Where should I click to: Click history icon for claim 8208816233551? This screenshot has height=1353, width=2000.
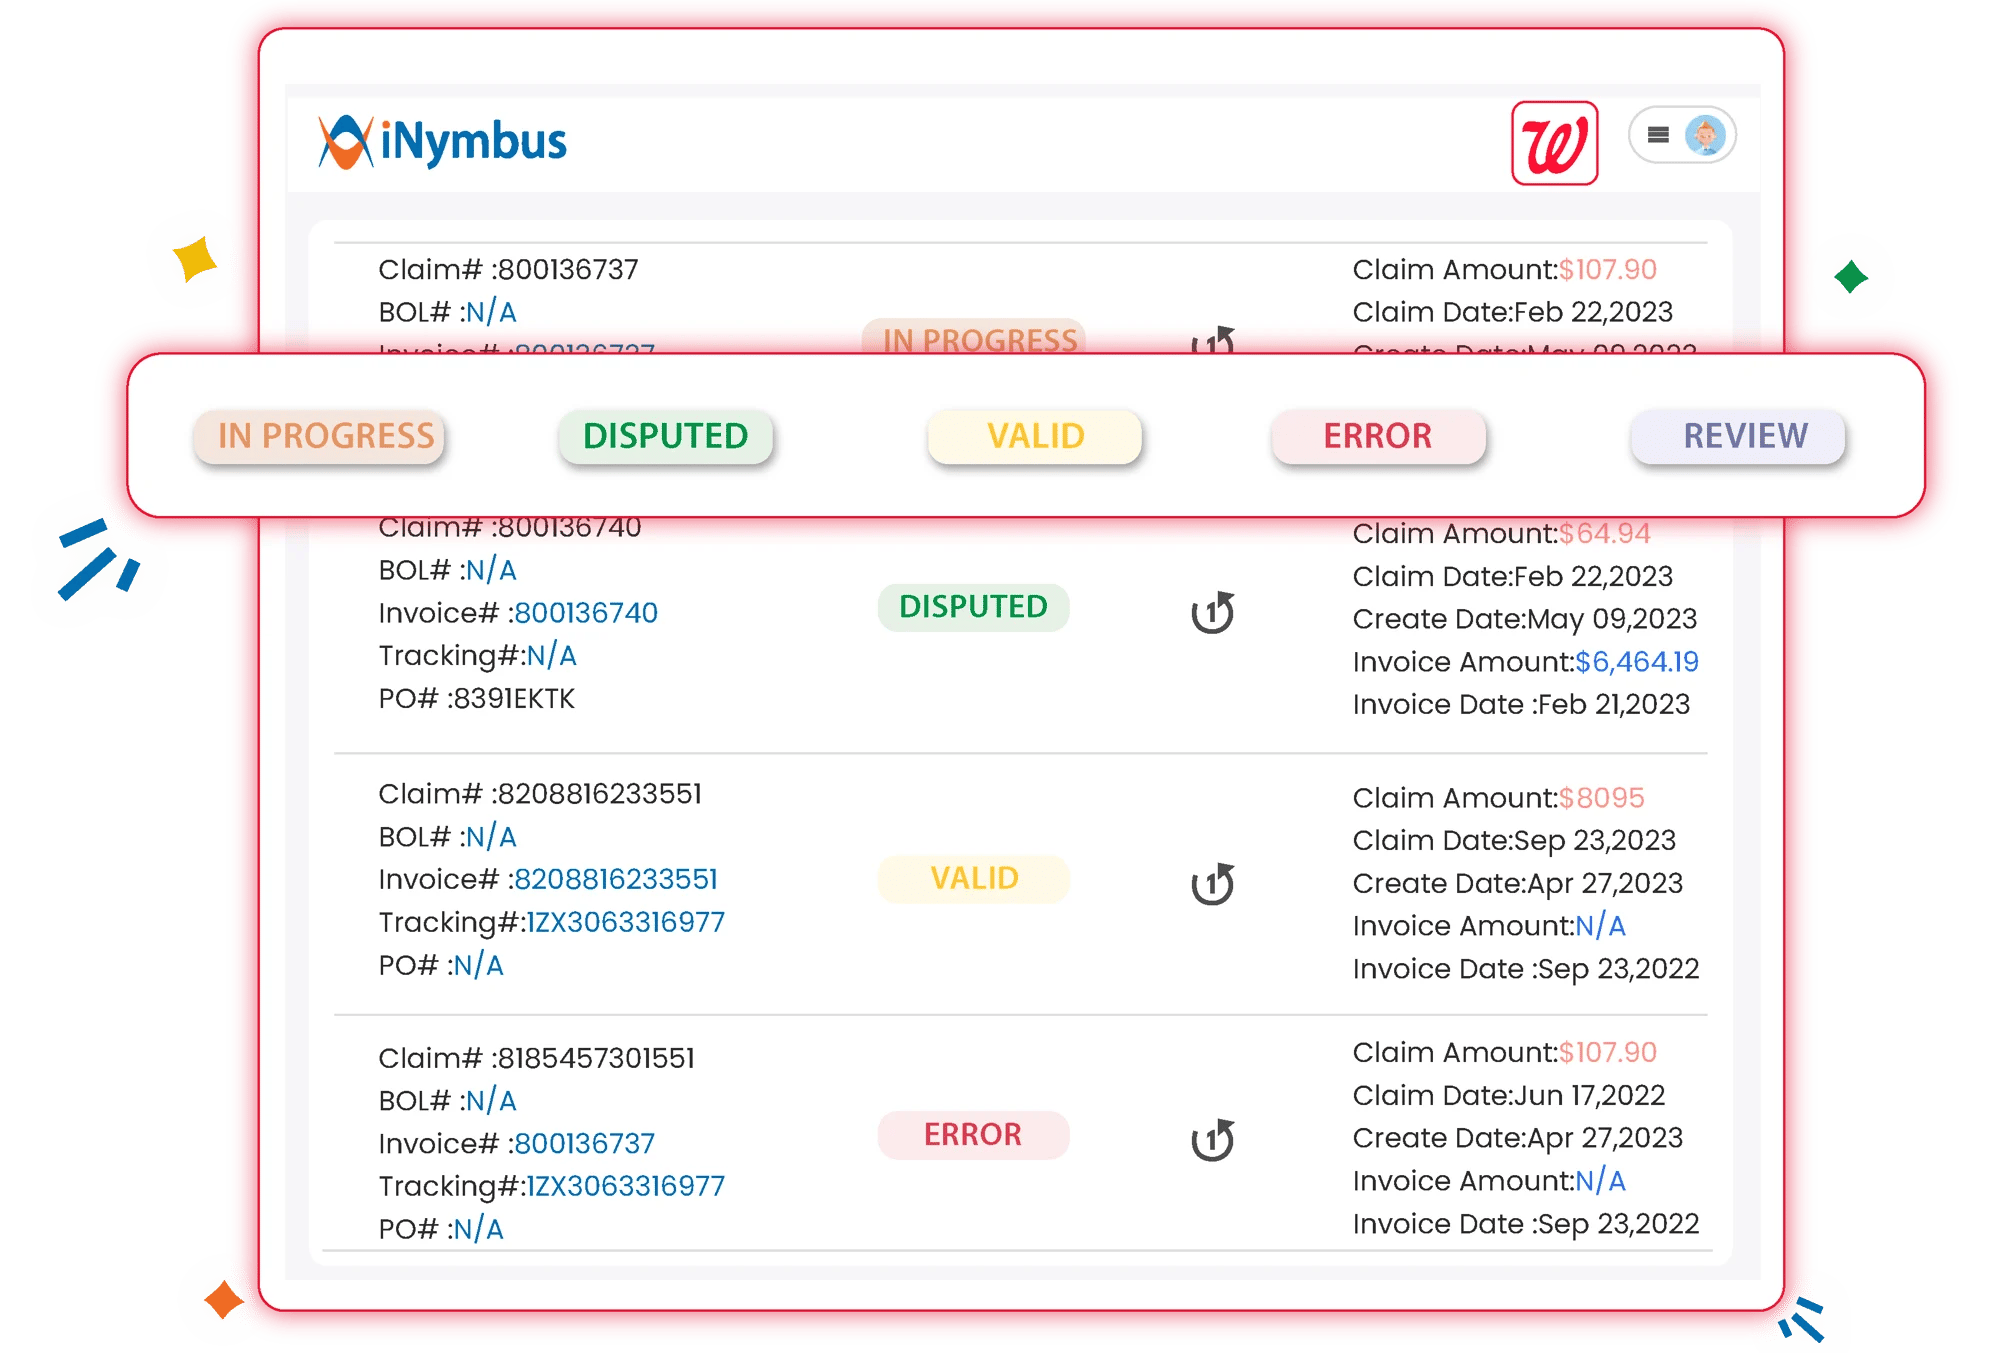[1212, 883]
